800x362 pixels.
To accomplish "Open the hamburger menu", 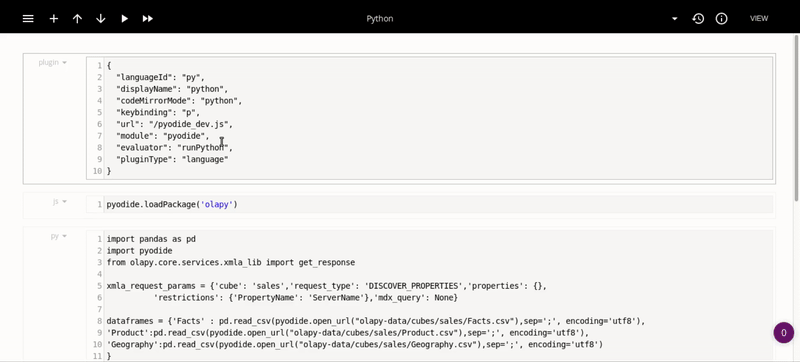I will click(x=28, y=18).
